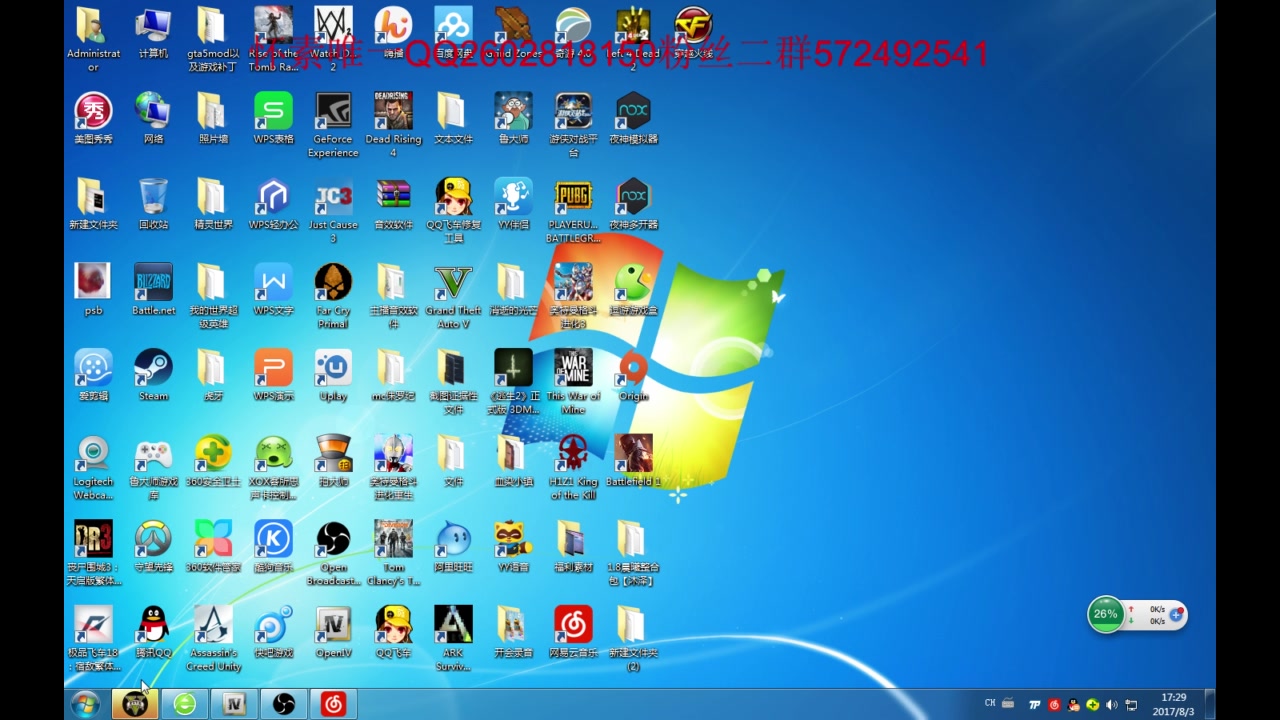Image resolution: width=1280 pixels, height=720 pixels.
Task: Select the 鲁大师游戏库 gamepad icon
Action: point(153,467)
